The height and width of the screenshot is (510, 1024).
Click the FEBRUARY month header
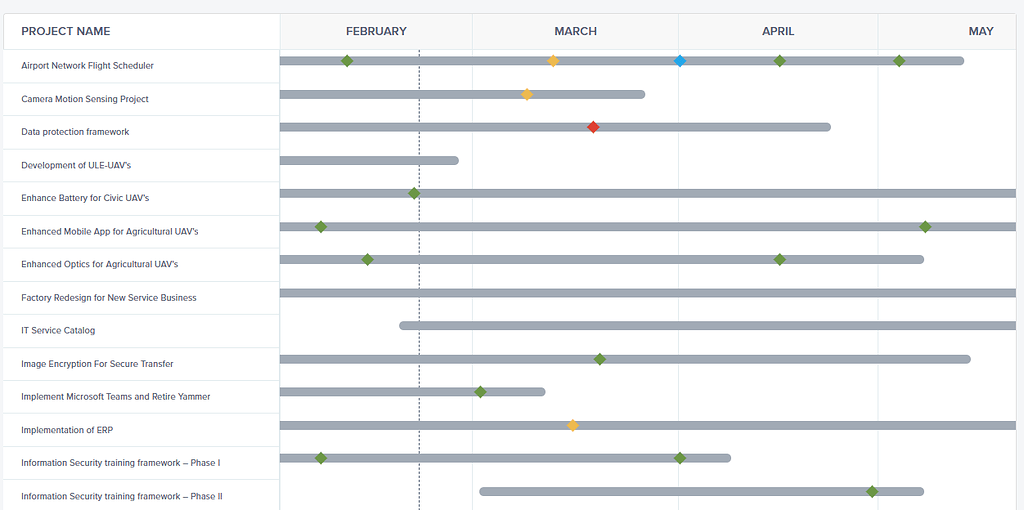(376, 31)
